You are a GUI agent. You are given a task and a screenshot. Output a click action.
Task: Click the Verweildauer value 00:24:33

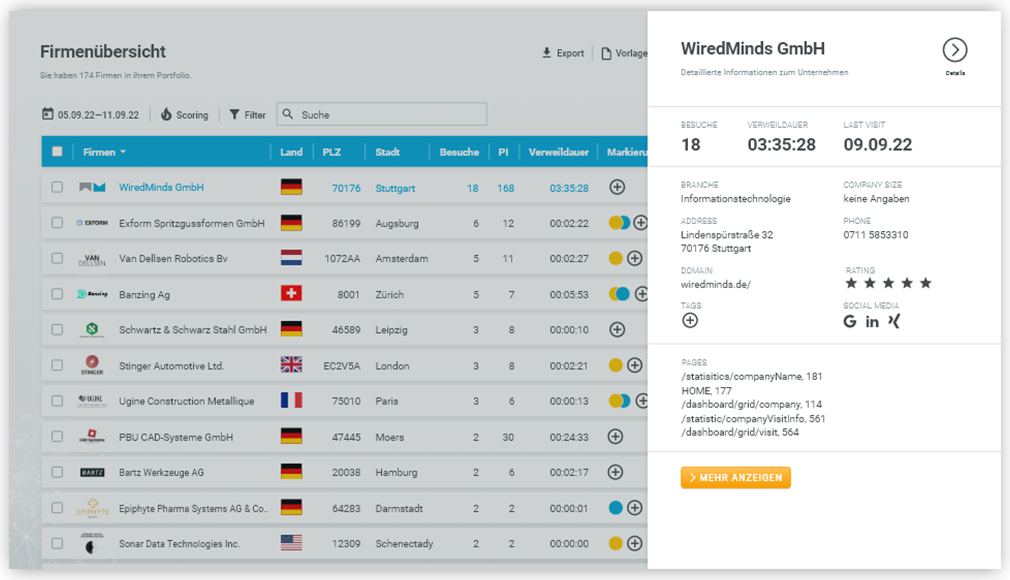pyautogui.click(x=569, y=437)
